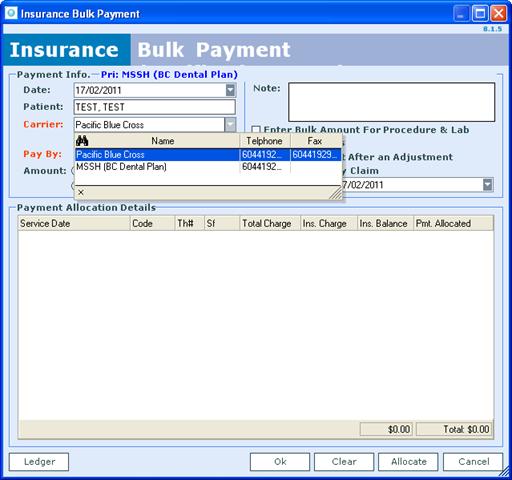Click the Clear button

pos(344,462)
